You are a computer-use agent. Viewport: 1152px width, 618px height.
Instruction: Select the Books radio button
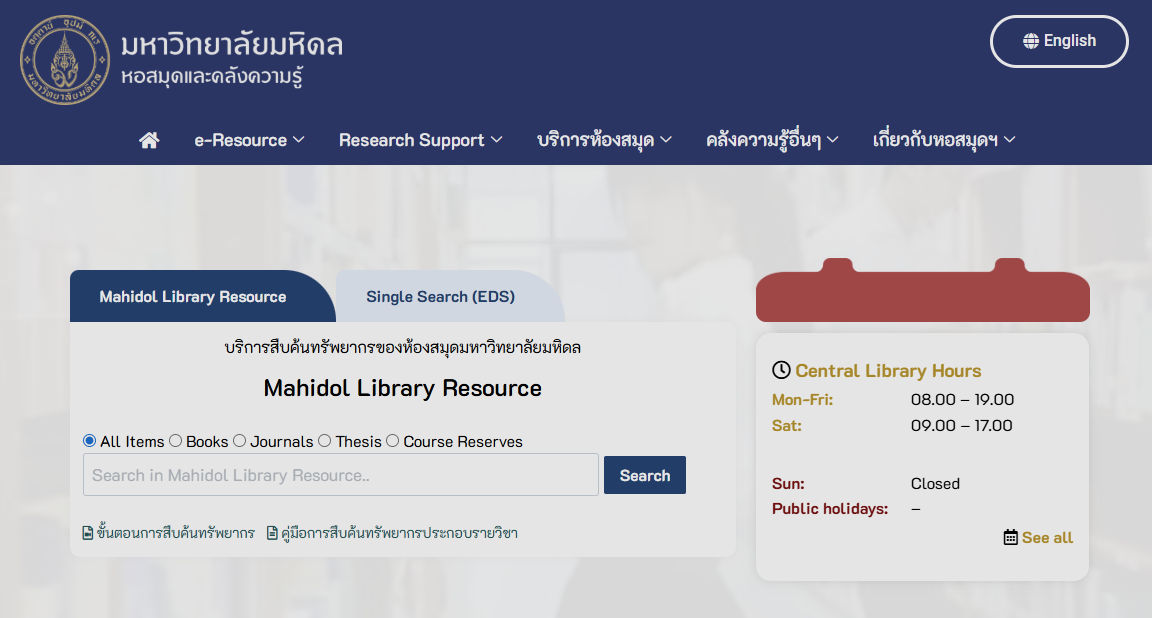[176, 441]
